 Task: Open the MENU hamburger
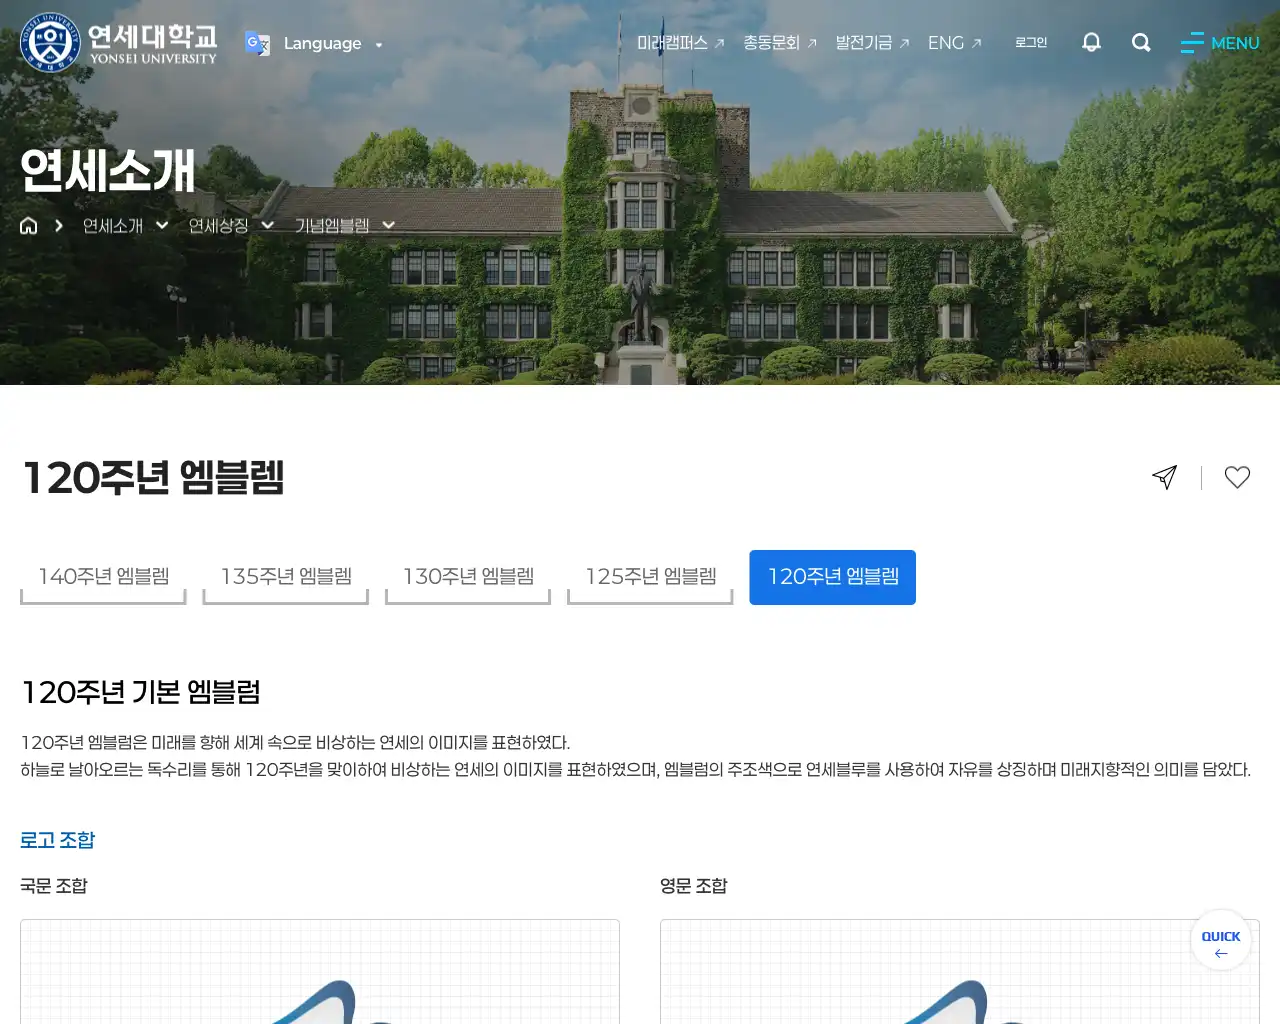click(x=1220, y=43)
